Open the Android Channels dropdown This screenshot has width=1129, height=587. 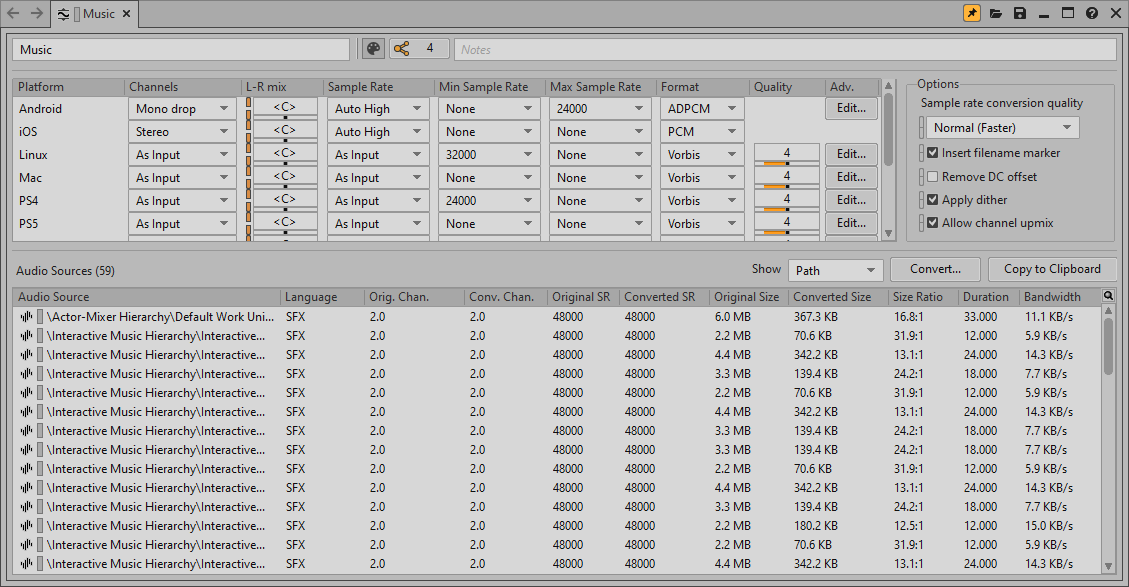coord(184,109)
